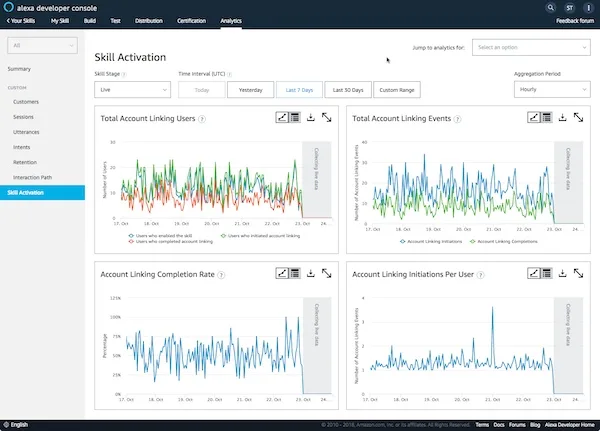Select the Last 7 Days interval
The width and height of the screenshot is (600, 431).
click(x=299, y=90)
